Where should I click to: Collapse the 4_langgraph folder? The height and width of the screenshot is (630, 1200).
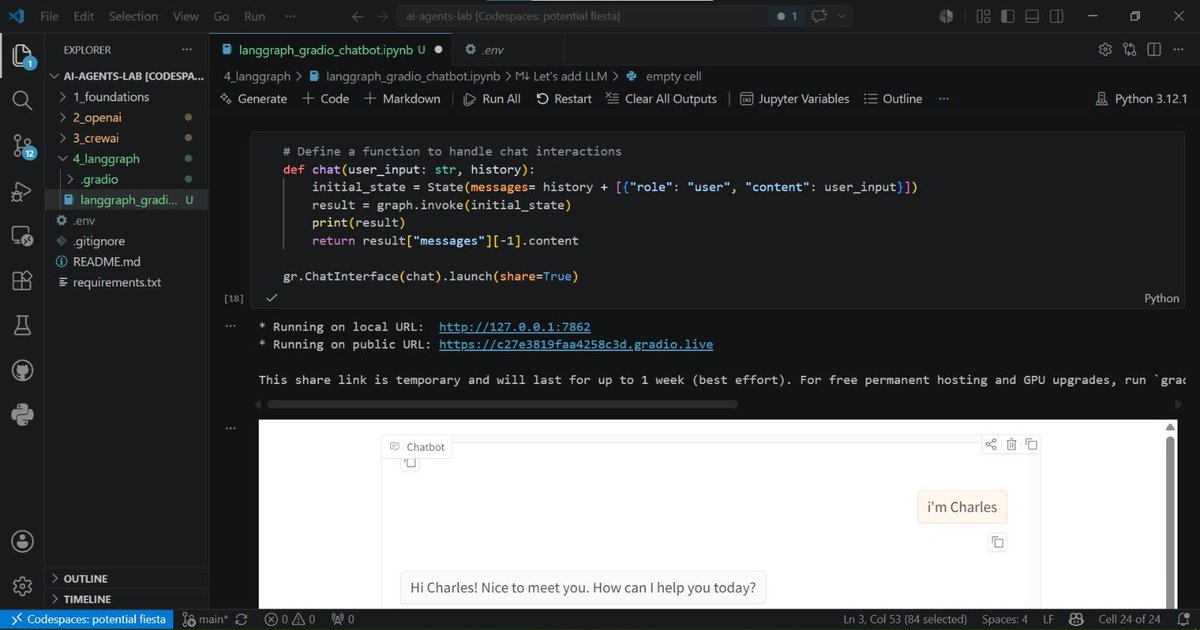pos(106,159)
